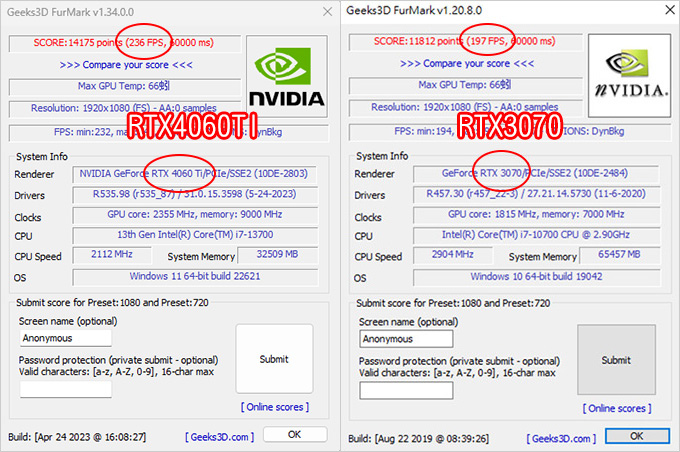Click 'Windows 11 64-bit build 22621' OS value
The image size is (680, 452).
[x=195, y=277]
